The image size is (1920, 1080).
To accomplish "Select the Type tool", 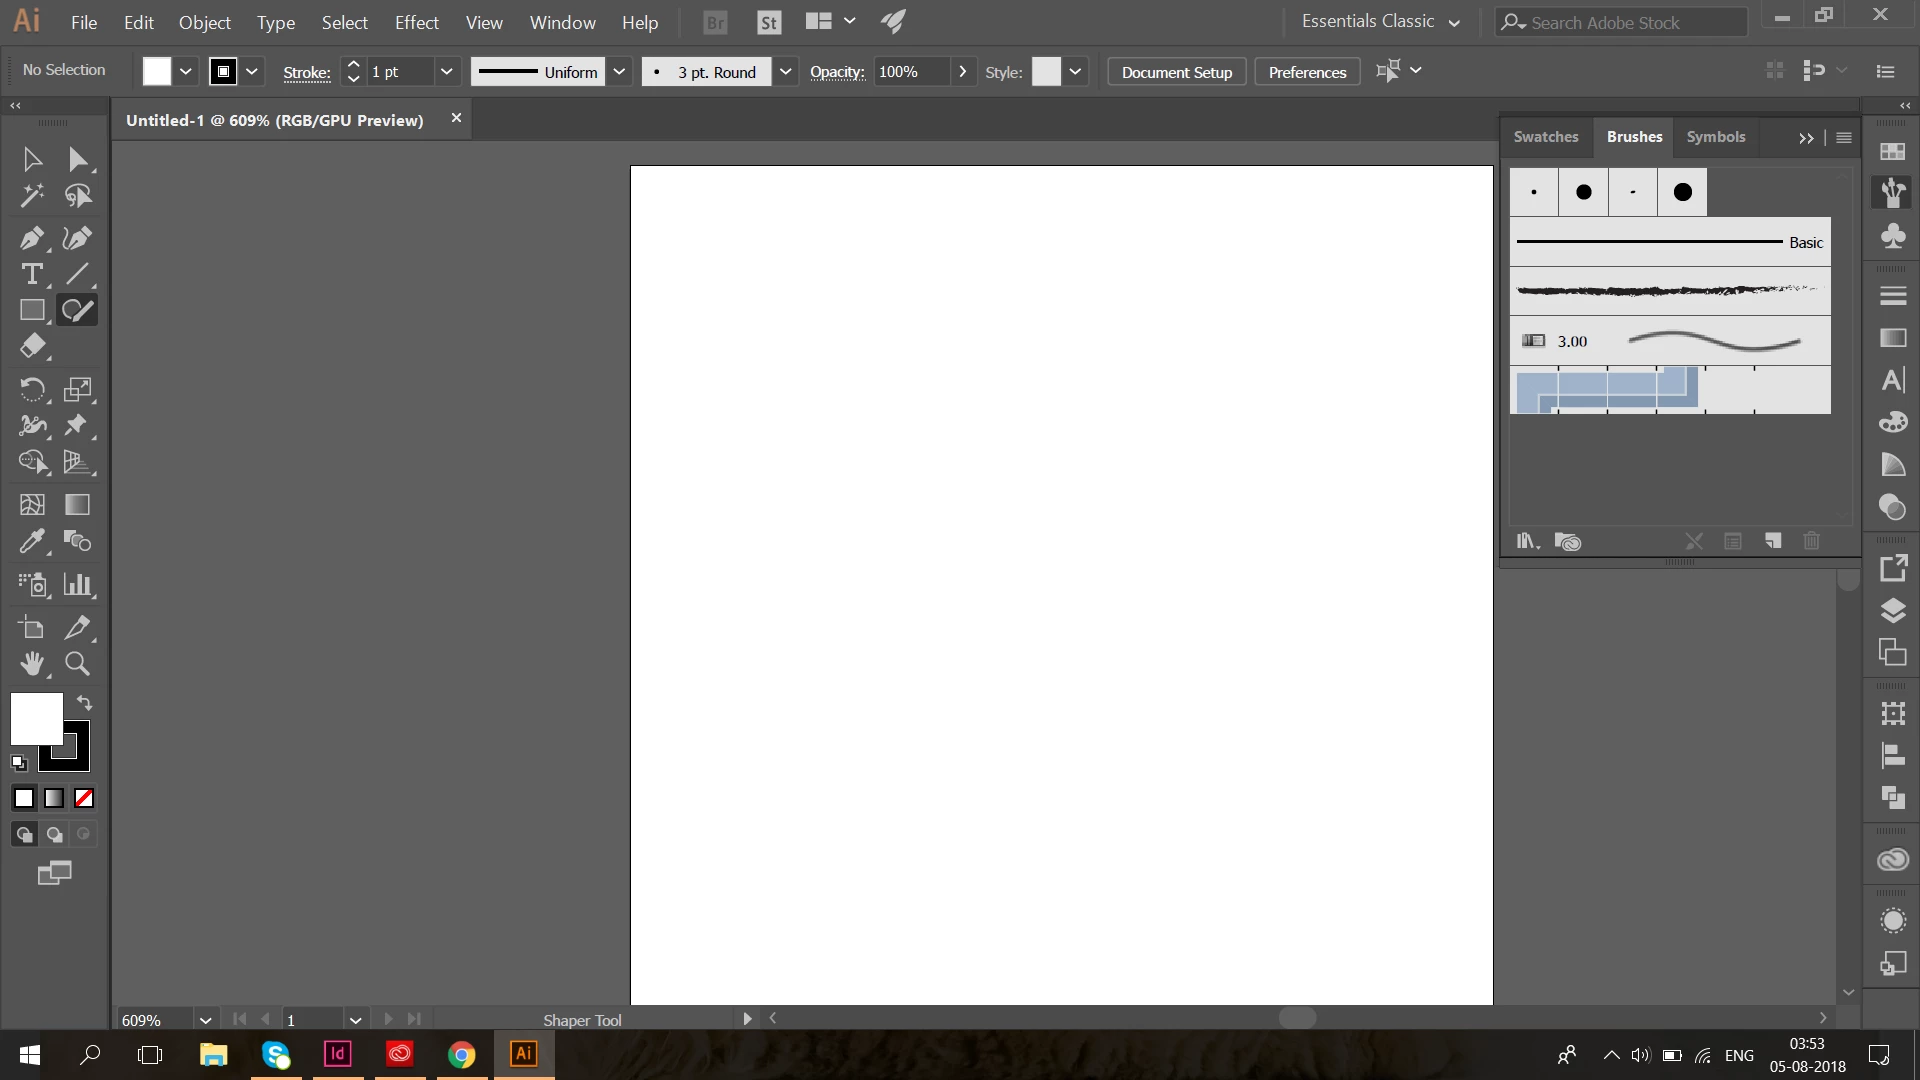I will pos(31,274).
